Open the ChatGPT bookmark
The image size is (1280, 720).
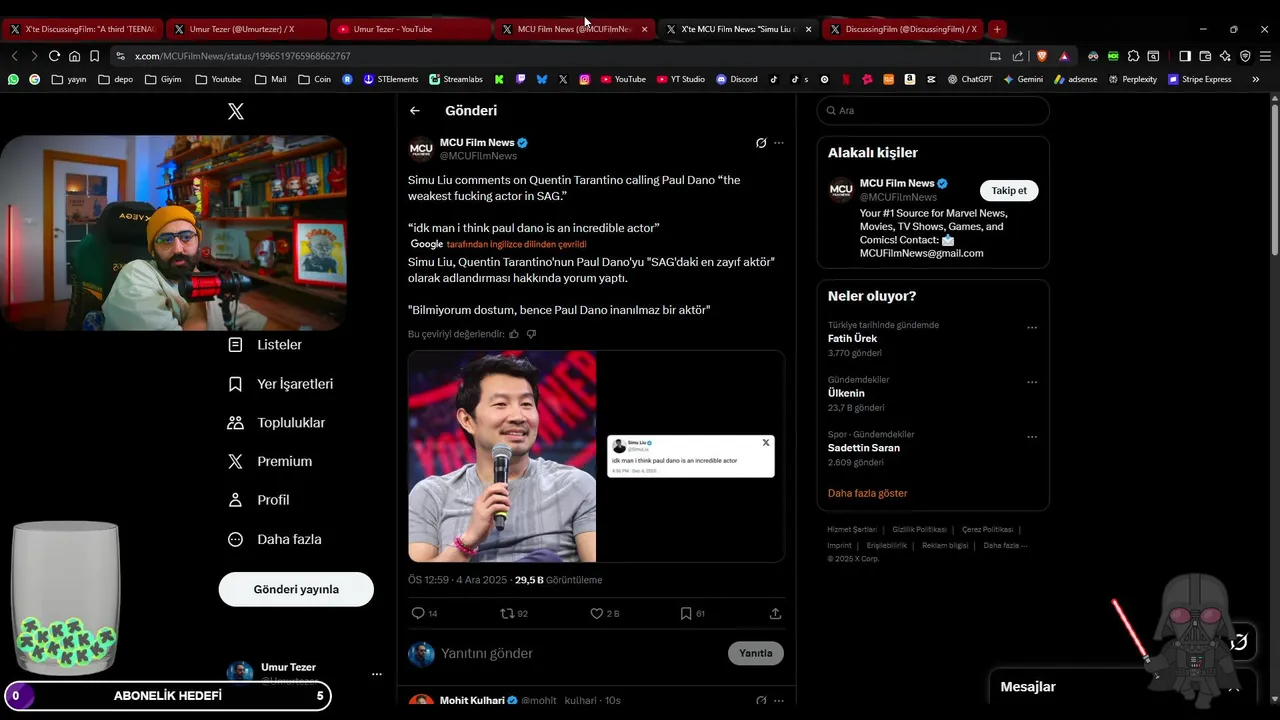pos(969,79)
